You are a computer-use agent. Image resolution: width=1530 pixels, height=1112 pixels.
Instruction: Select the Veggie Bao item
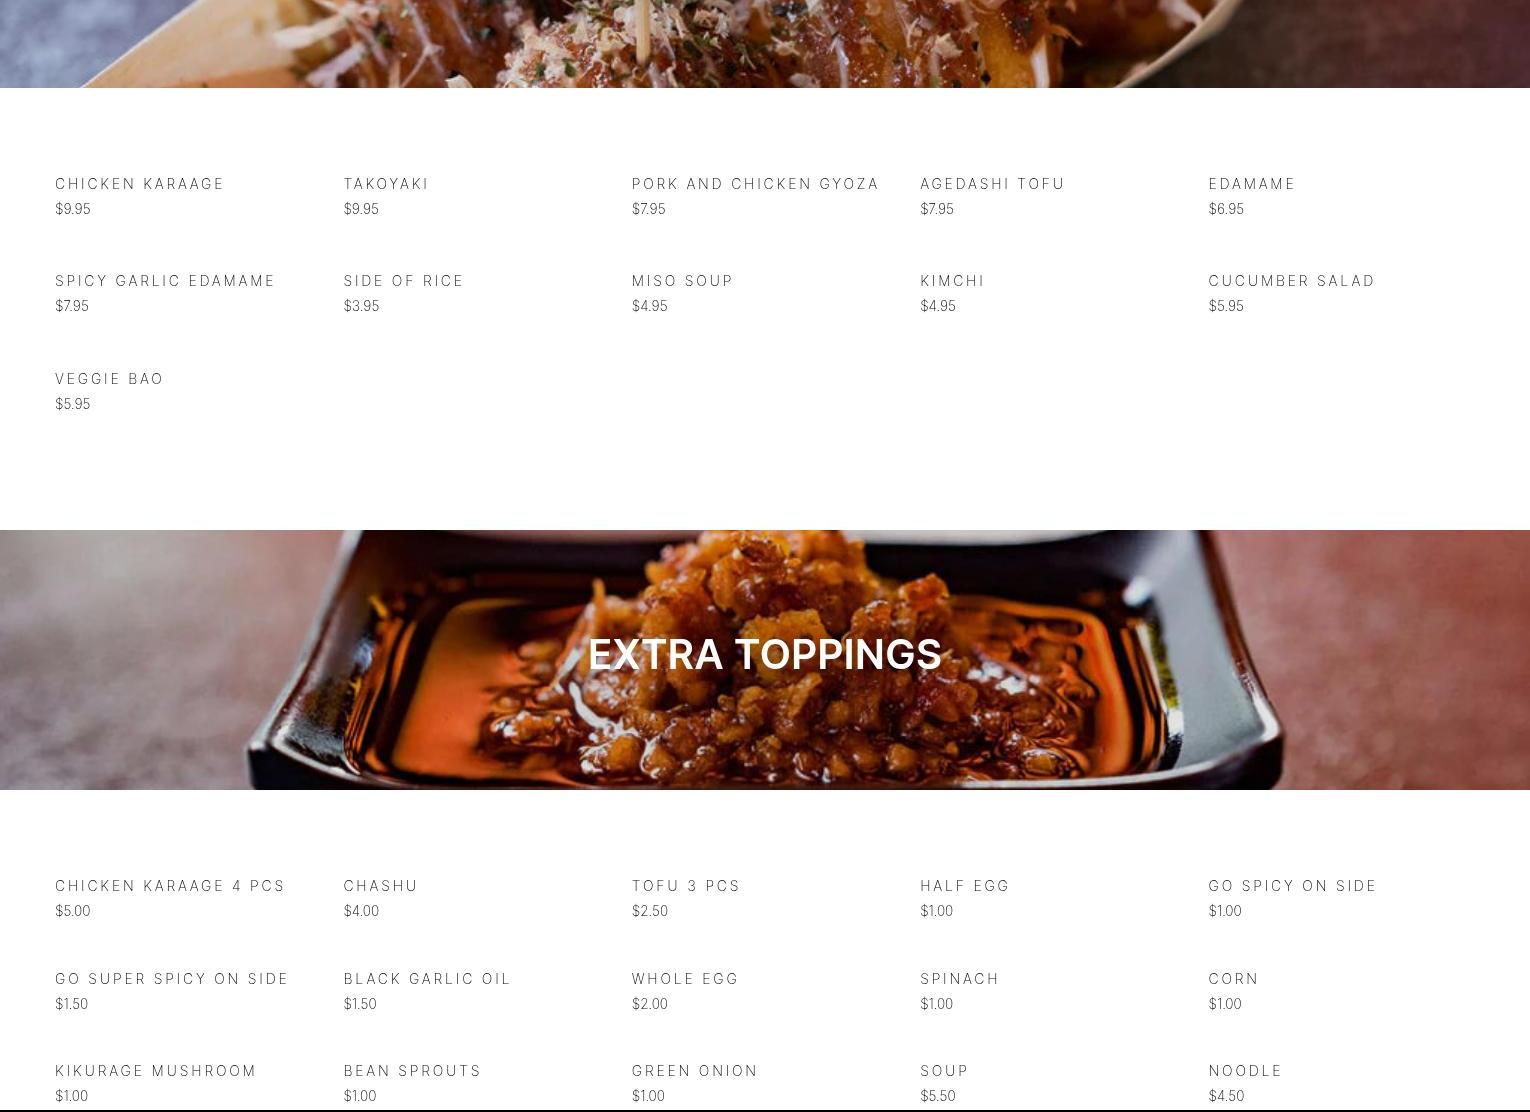tap(109, 379)
